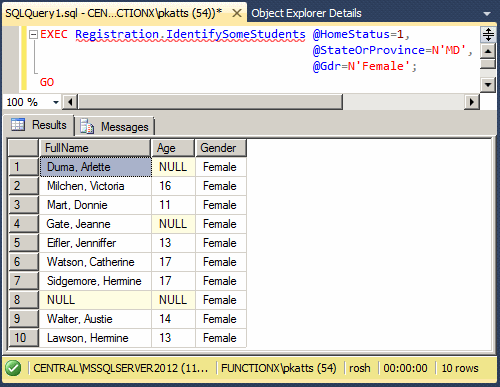Click the GO keyword in the editor
The image size is (500, 387).
(47, 82)
